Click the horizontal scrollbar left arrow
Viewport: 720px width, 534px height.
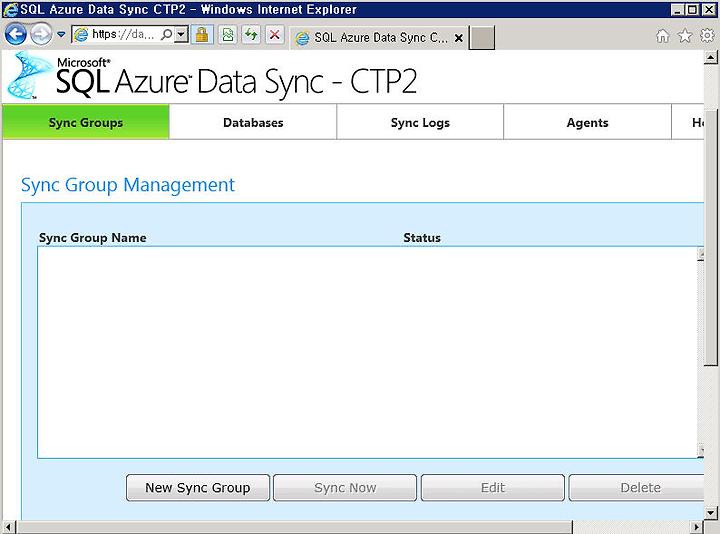(9, 527)
